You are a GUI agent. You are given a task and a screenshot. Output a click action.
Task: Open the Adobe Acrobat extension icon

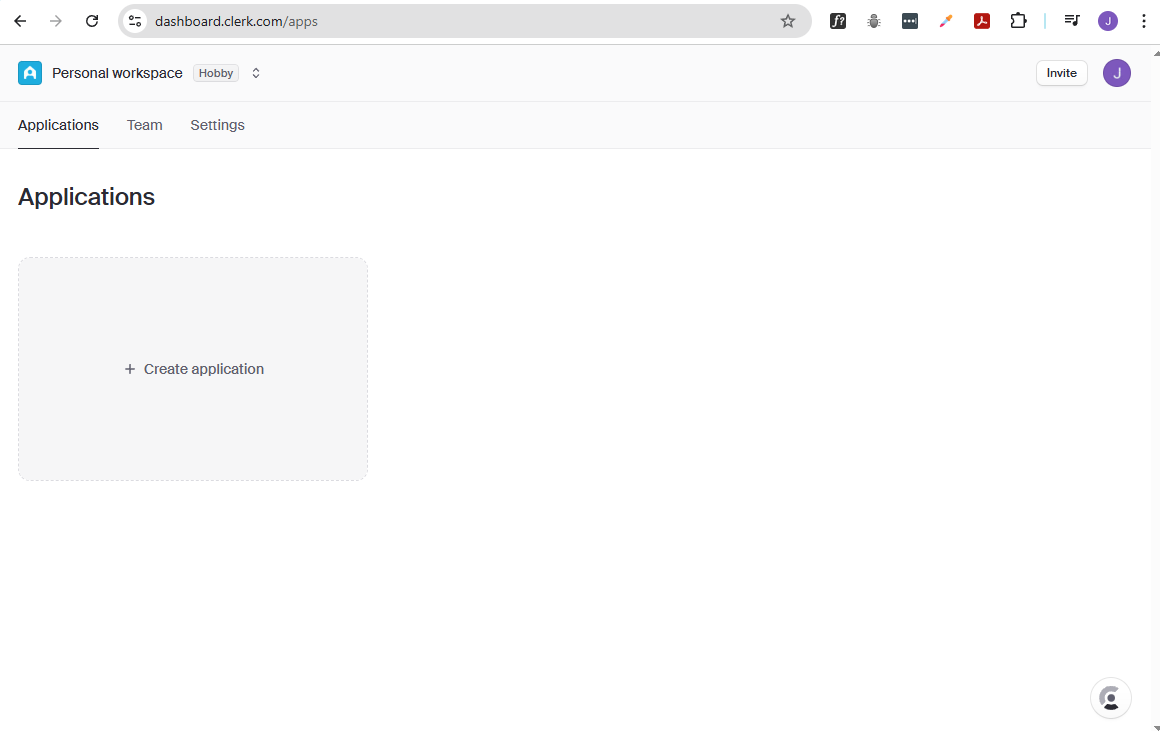[x=982, y=21]
